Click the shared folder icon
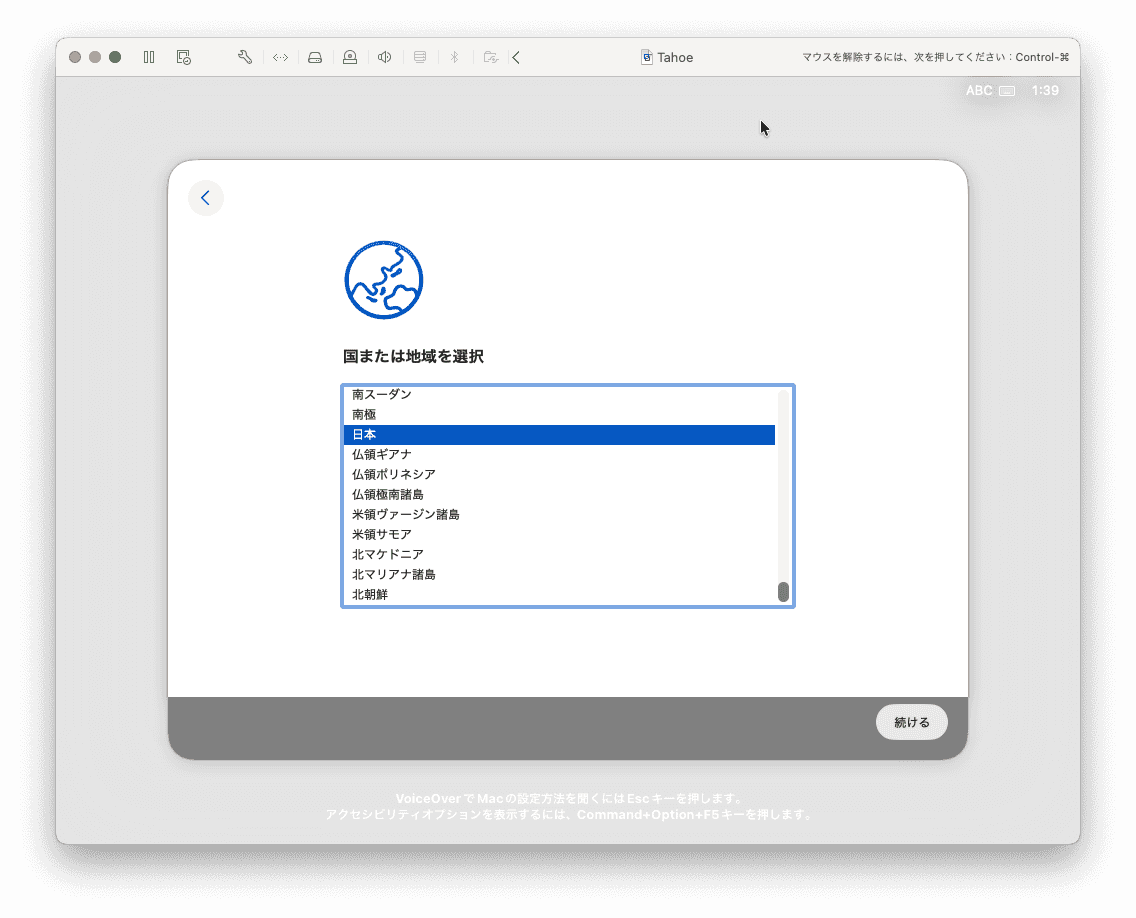The width and height of the screenshot is (1136, 918). pos(490,57)
